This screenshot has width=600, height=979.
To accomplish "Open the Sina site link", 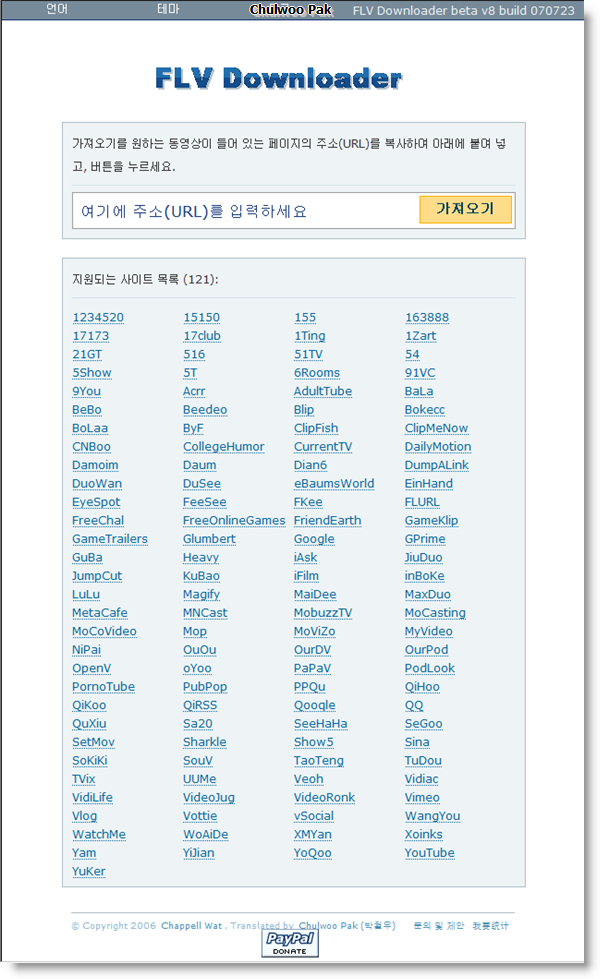I will point(417,742).
